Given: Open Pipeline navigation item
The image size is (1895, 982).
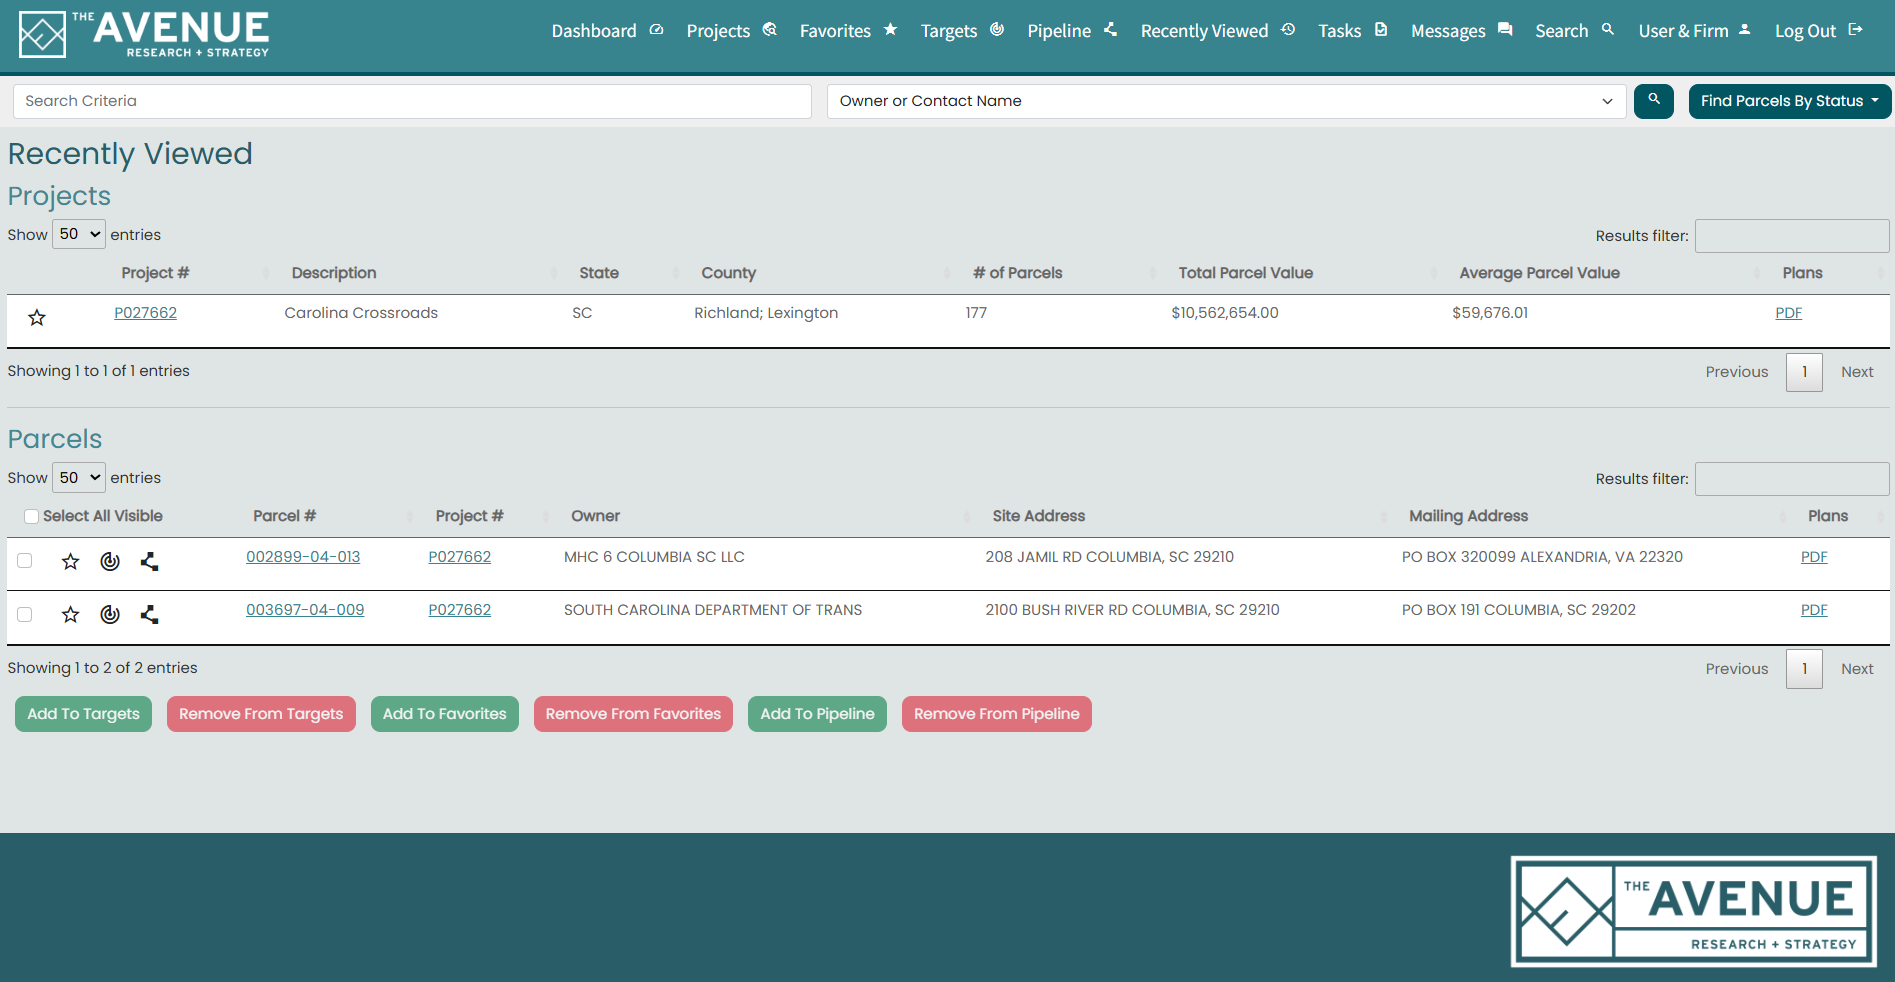Looking at the screenshot, I should pyautogui.click(x=1072, y=31).
